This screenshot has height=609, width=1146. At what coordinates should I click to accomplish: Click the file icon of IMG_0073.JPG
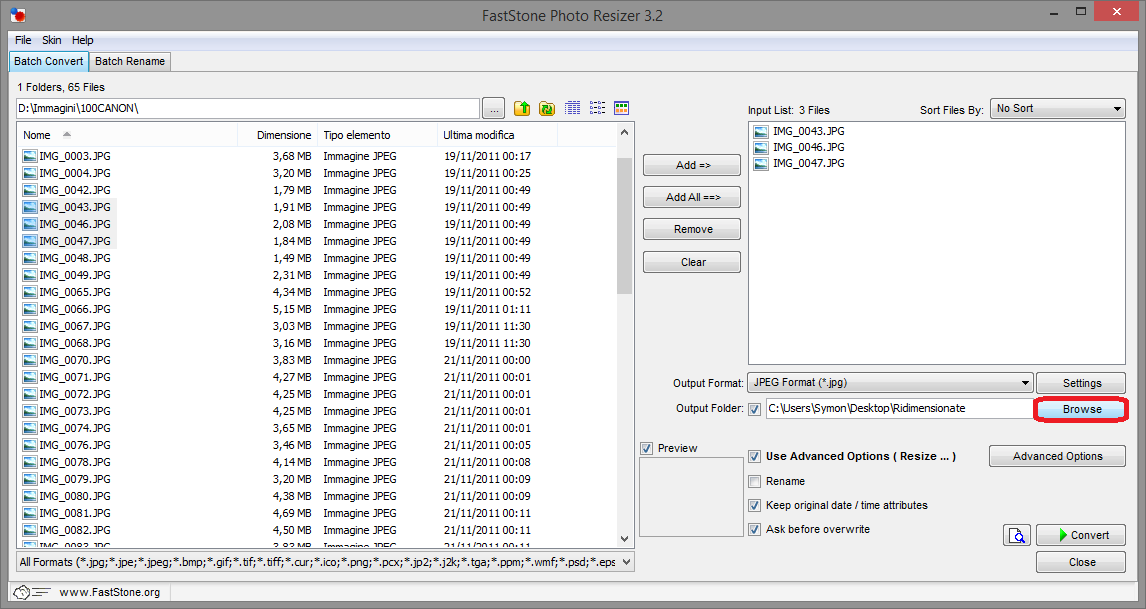pos(30,411)
